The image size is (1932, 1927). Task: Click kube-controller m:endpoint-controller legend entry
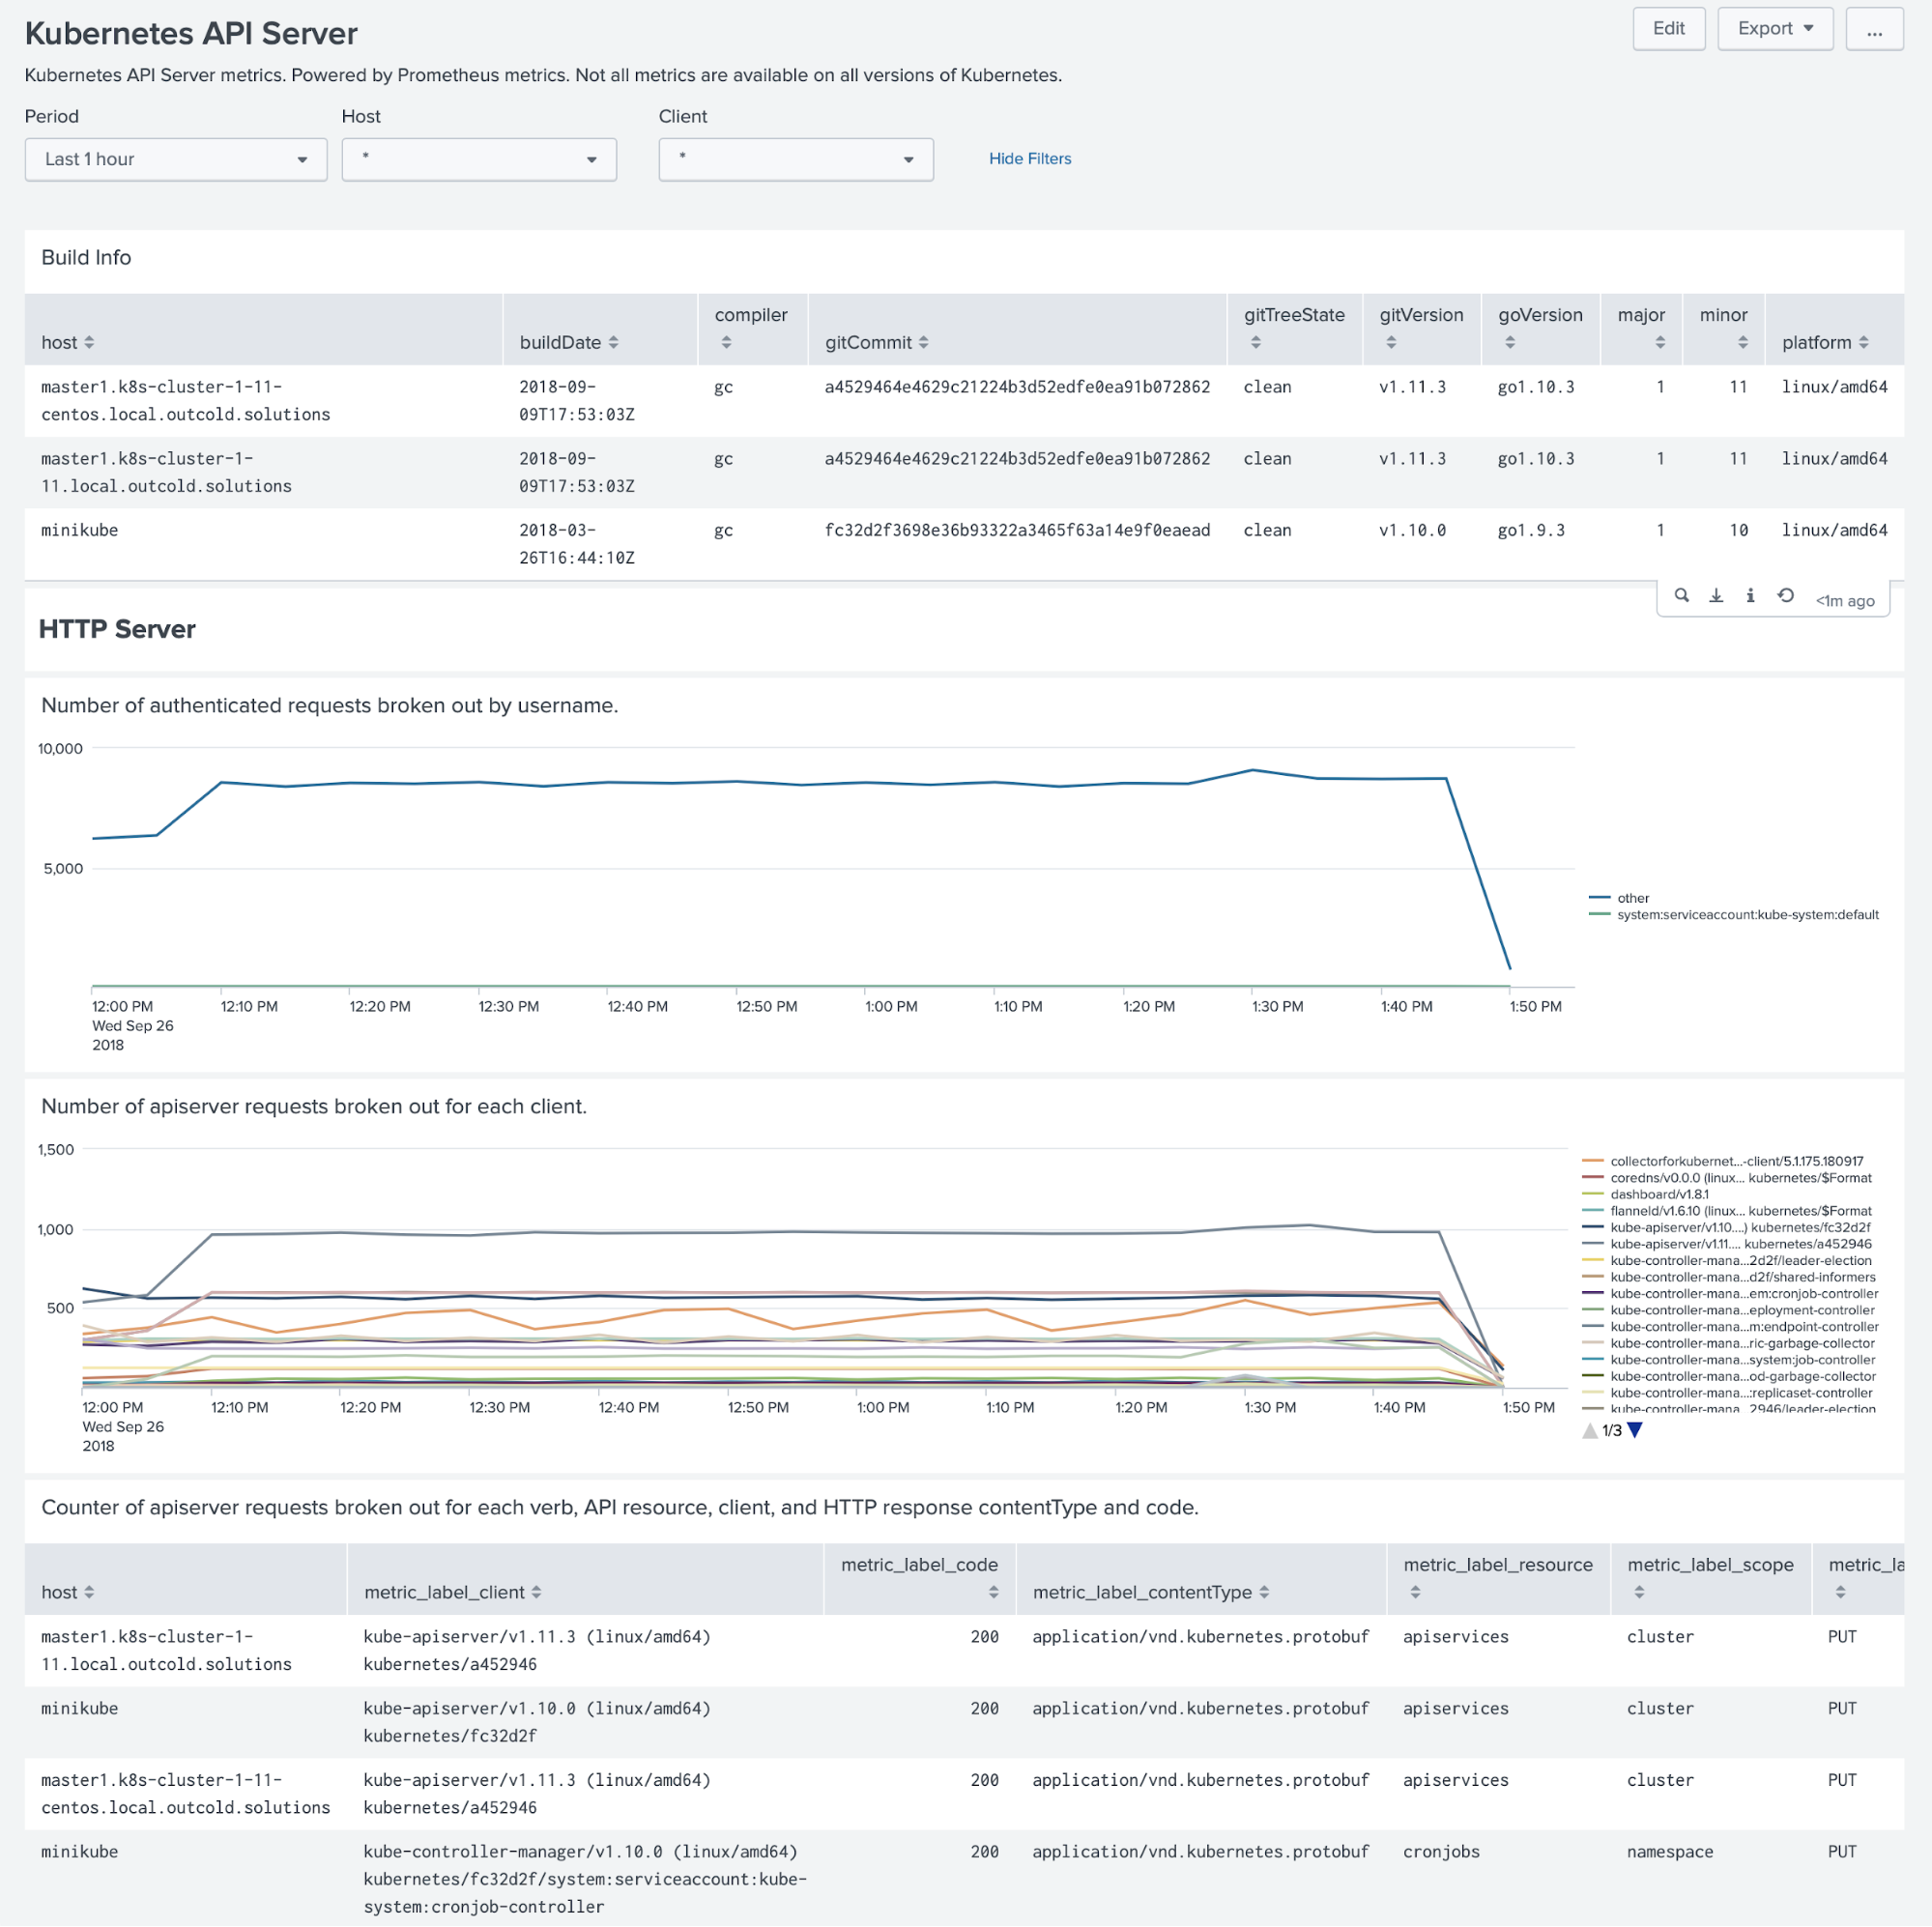tap(1730, 1327)
